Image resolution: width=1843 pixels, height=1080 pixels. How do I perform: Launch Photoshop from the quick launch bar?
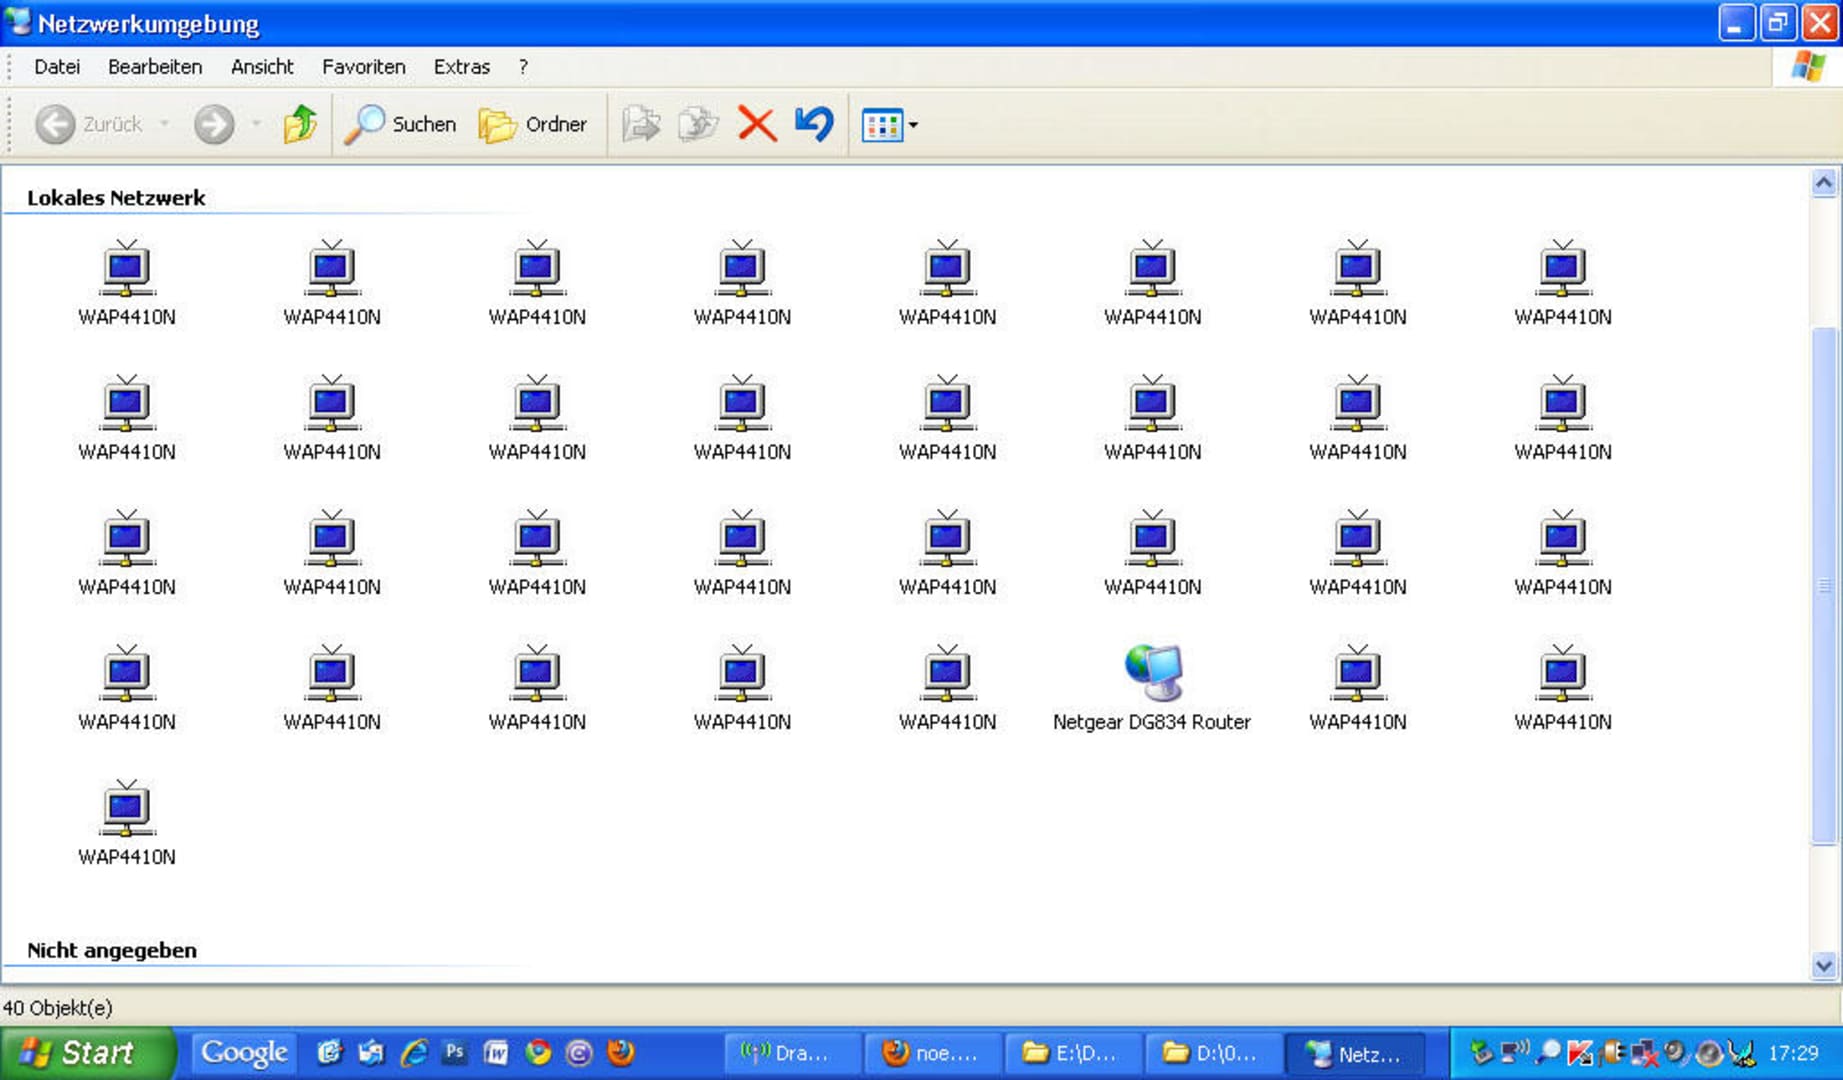454,1052
